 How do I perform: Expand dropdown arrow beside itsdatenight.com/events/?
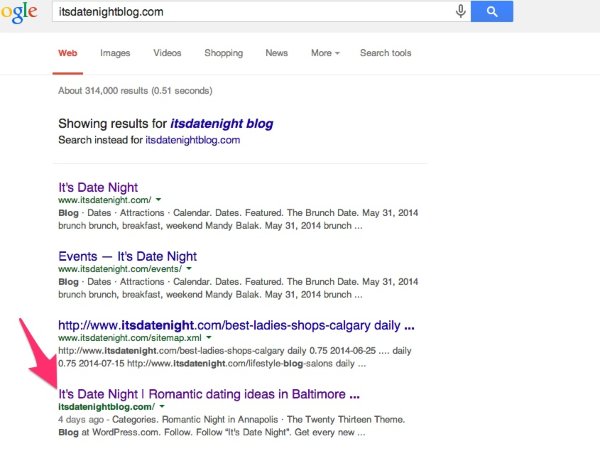tap(189, 269)
